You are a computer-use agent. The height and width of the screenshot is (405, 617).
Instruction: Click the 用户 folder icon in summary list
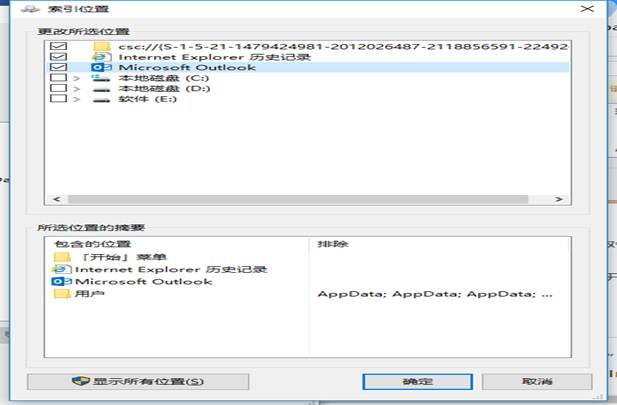62,294
